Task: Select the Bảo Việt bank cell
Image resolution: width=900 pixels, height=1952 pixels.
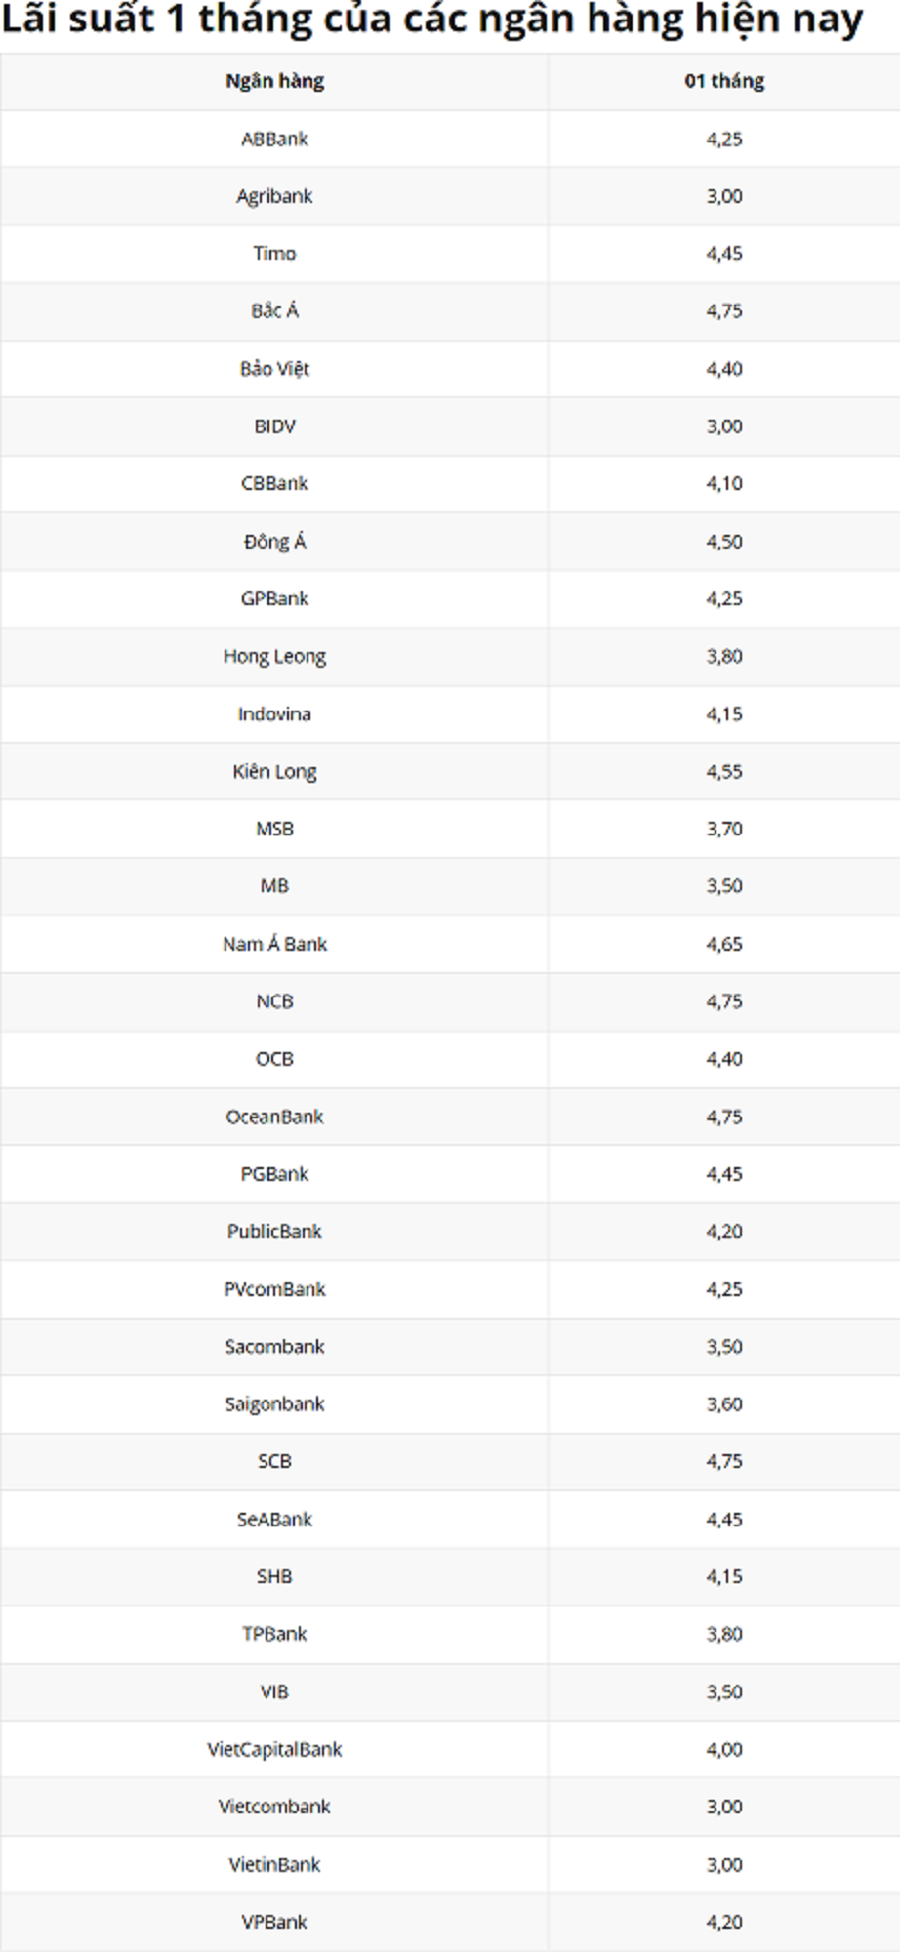Action: point(274,369)
